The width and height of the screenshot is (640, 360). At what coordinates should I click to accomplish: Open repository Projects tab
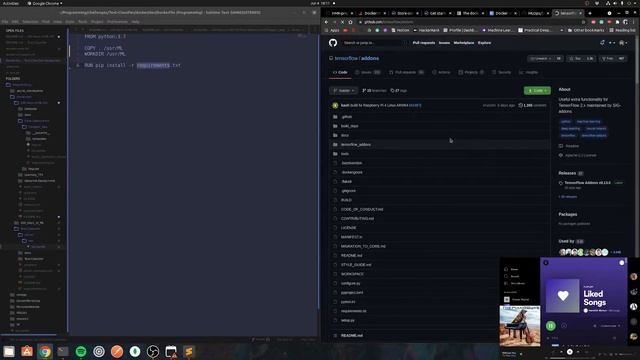pyautogui.click(x=471, y=72)
